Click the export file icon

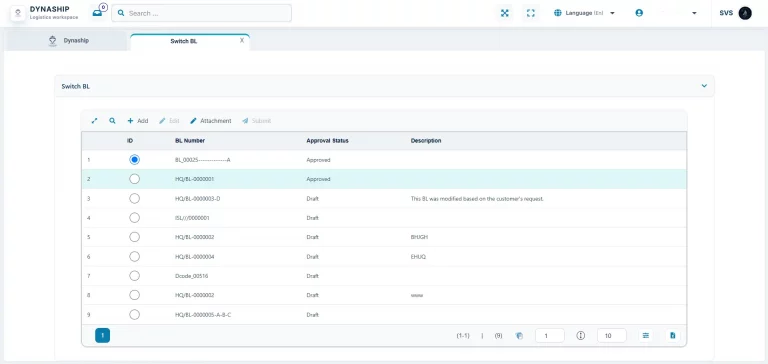673,336
